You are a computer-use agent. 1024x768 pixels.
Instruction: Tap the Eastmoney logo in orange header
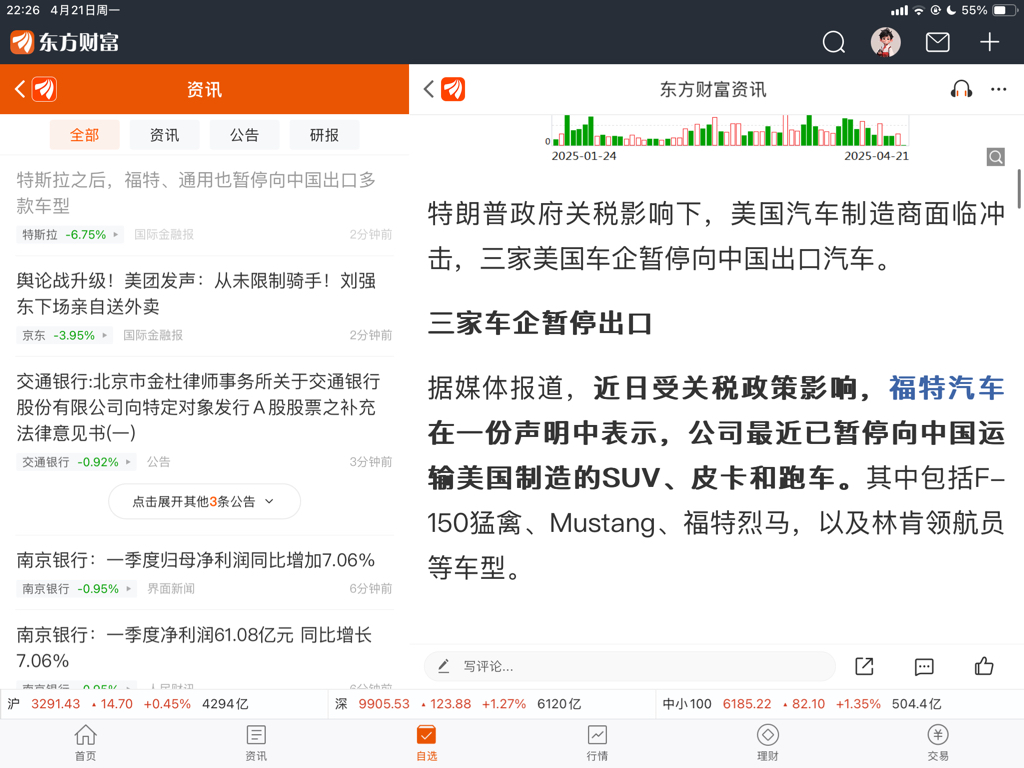coord(44,89)
